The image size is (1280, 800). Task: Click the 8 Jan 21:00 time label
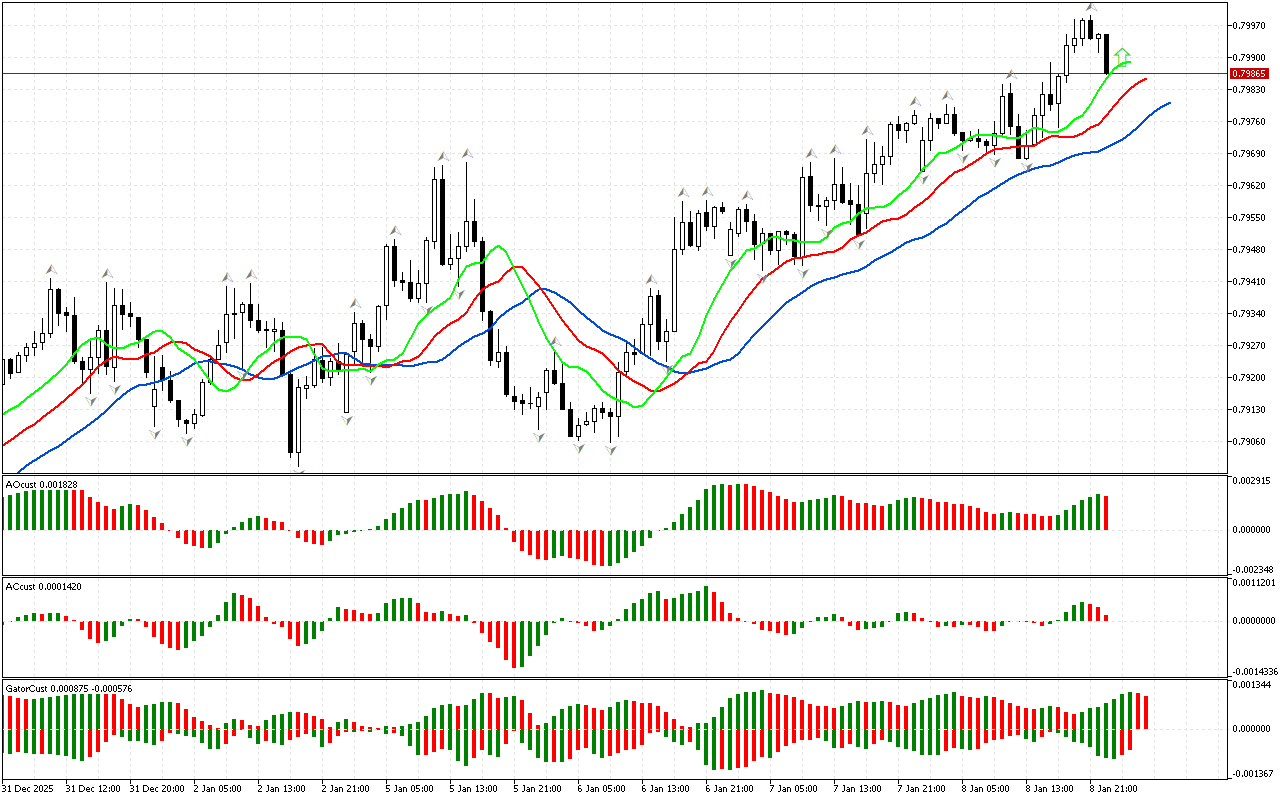(x=1113, y=788)
